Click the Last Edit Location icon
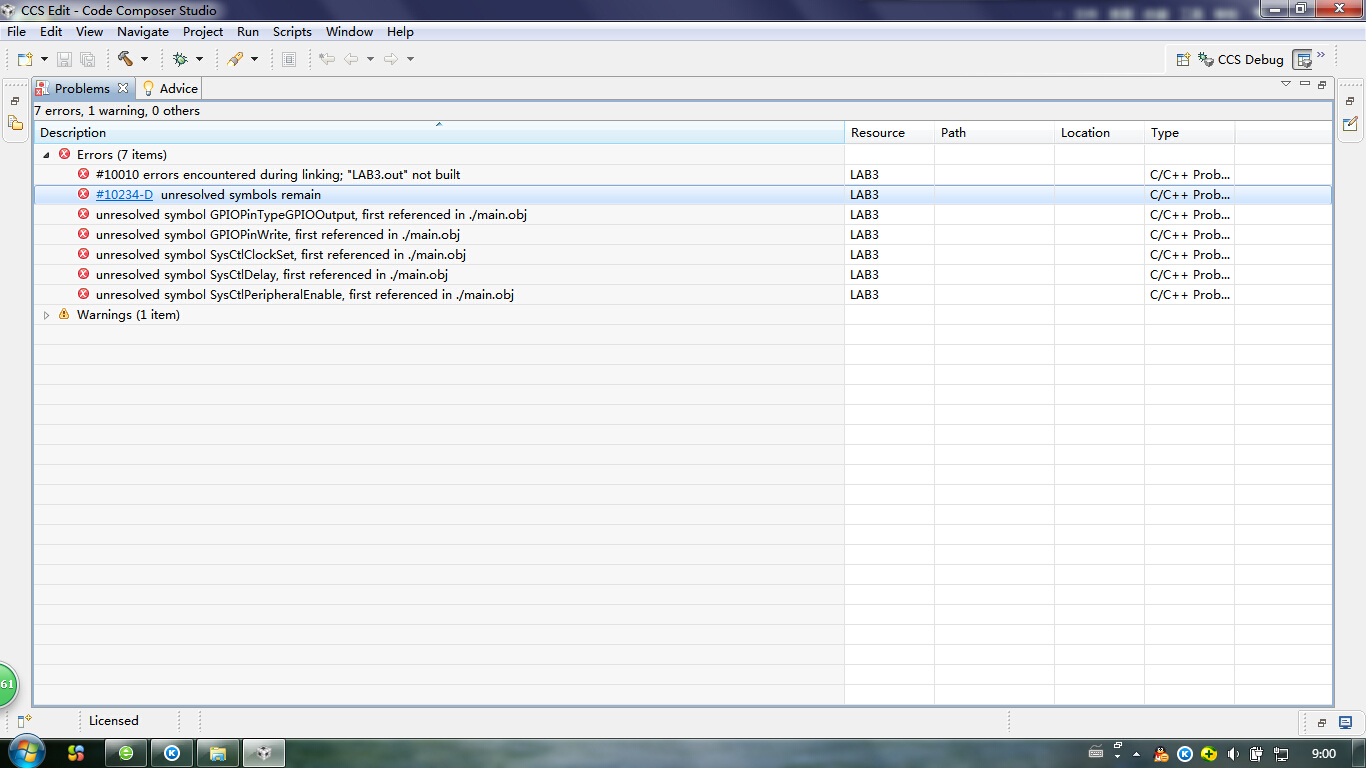This screenshot has width=1366, height=768. (x=326, y=60)
